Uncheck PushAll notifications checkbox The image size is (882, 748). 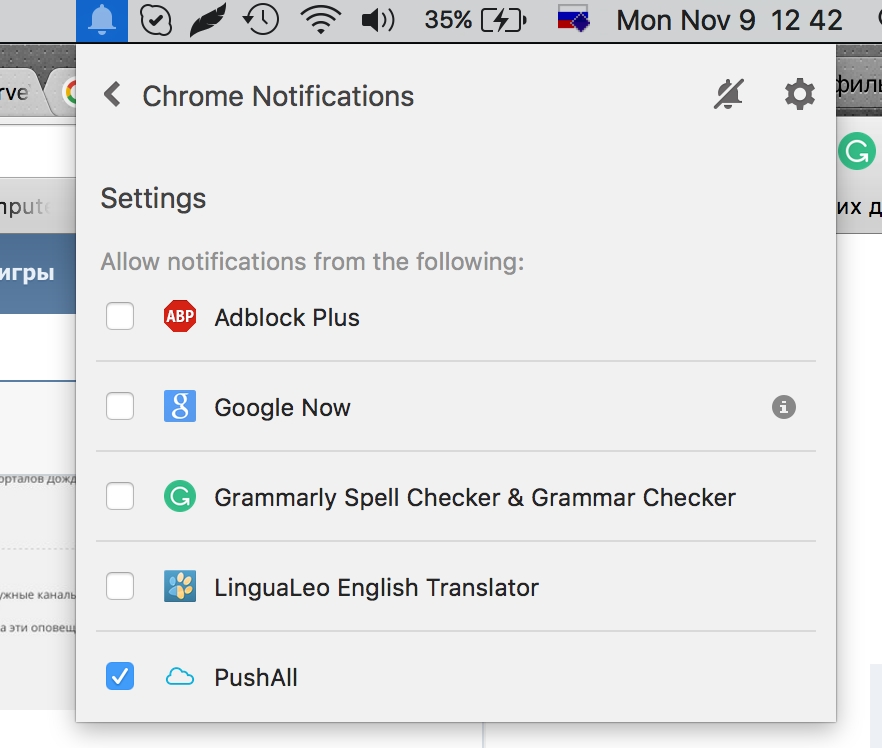pos(120,676)
